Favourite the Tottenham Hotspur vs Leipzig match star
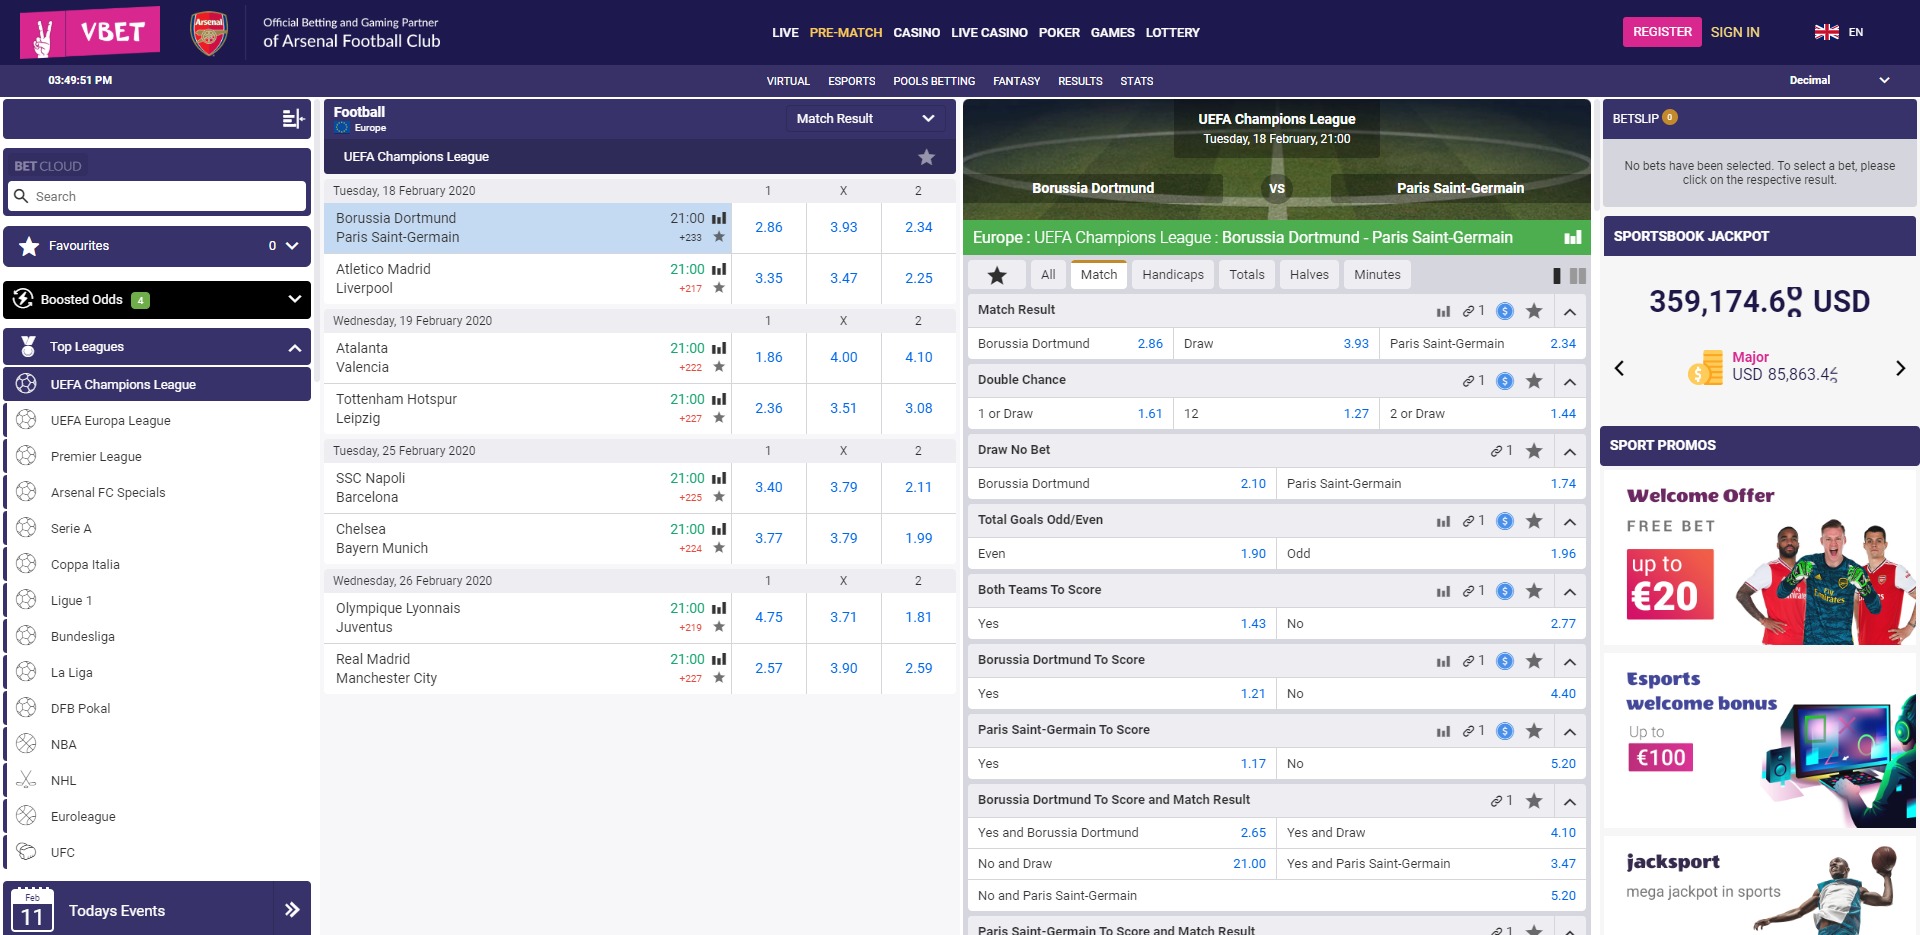Image resolution: width=1920 pixels, height=935 pixels. pos(719,418)
